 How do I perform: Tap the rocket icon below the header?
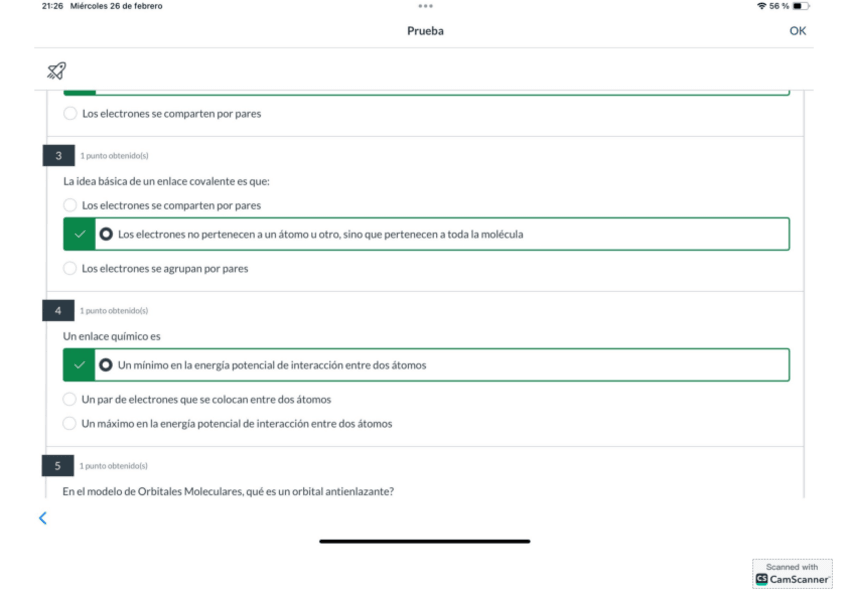[57, 70]
